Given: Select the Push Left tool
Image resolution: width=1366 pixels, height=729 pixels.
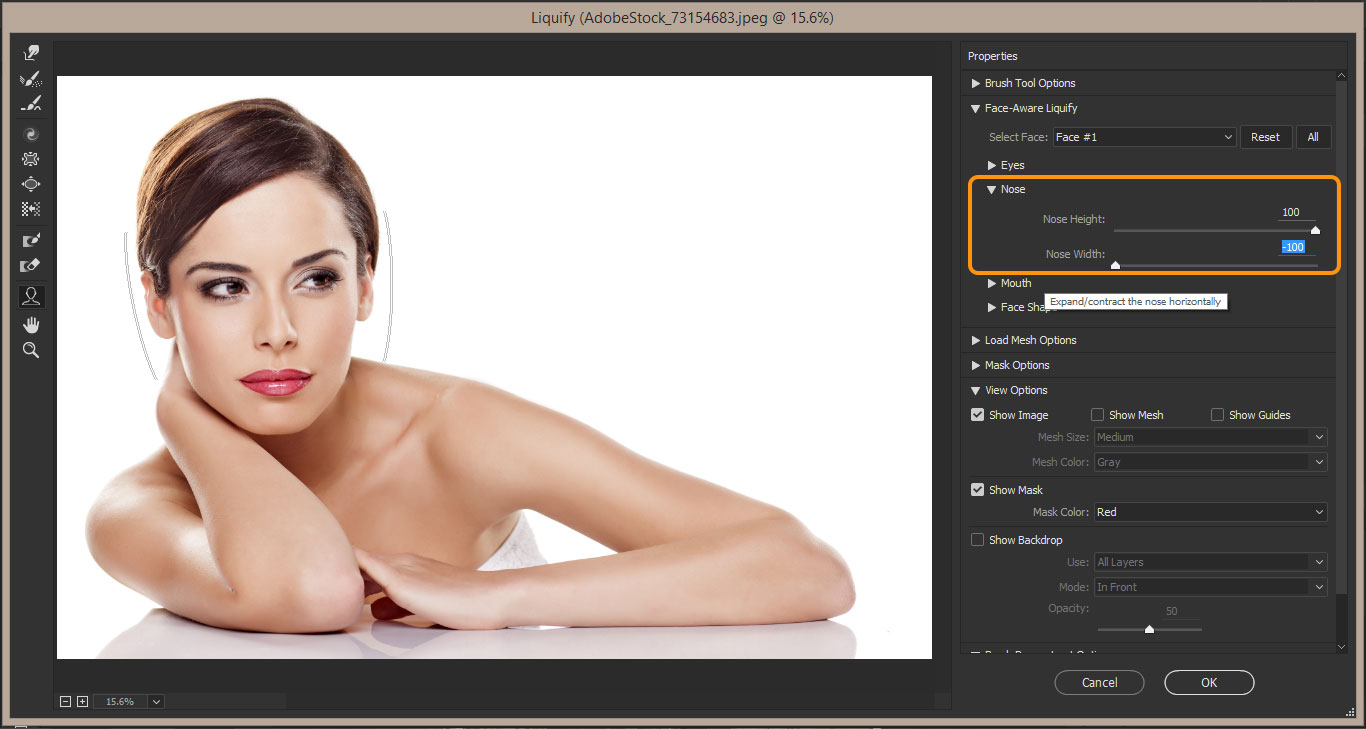Looking at the screenshot, I should click(31, 209).
